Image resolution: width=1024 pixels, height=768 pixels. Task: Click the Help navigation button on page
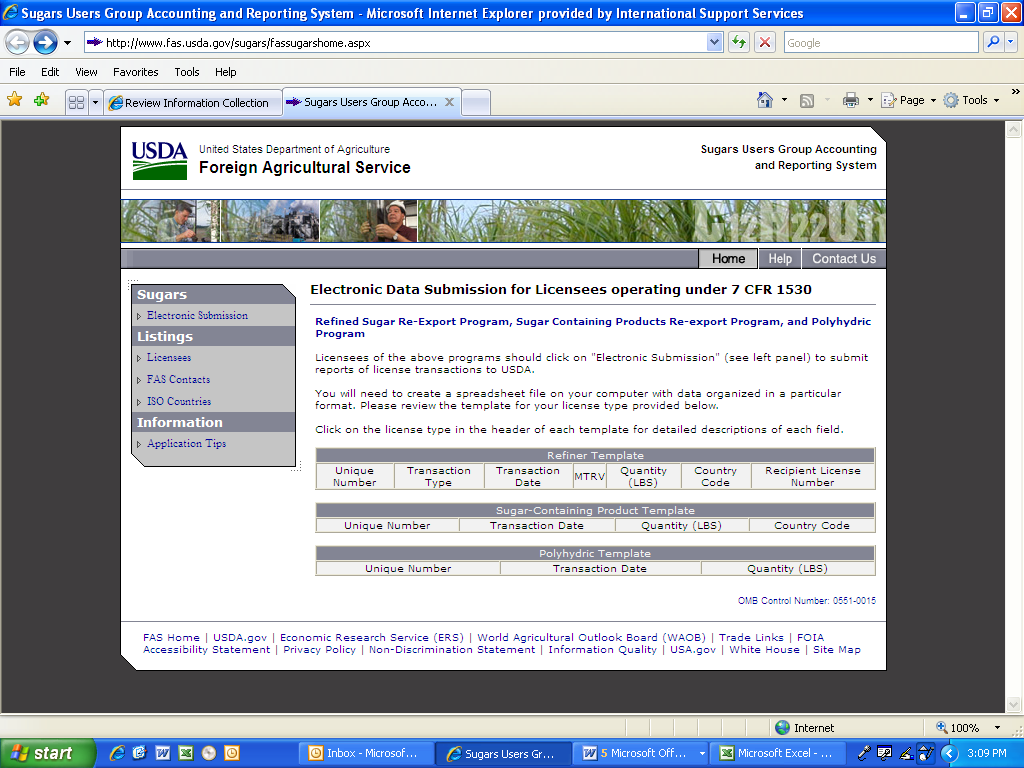coord(780,259)
